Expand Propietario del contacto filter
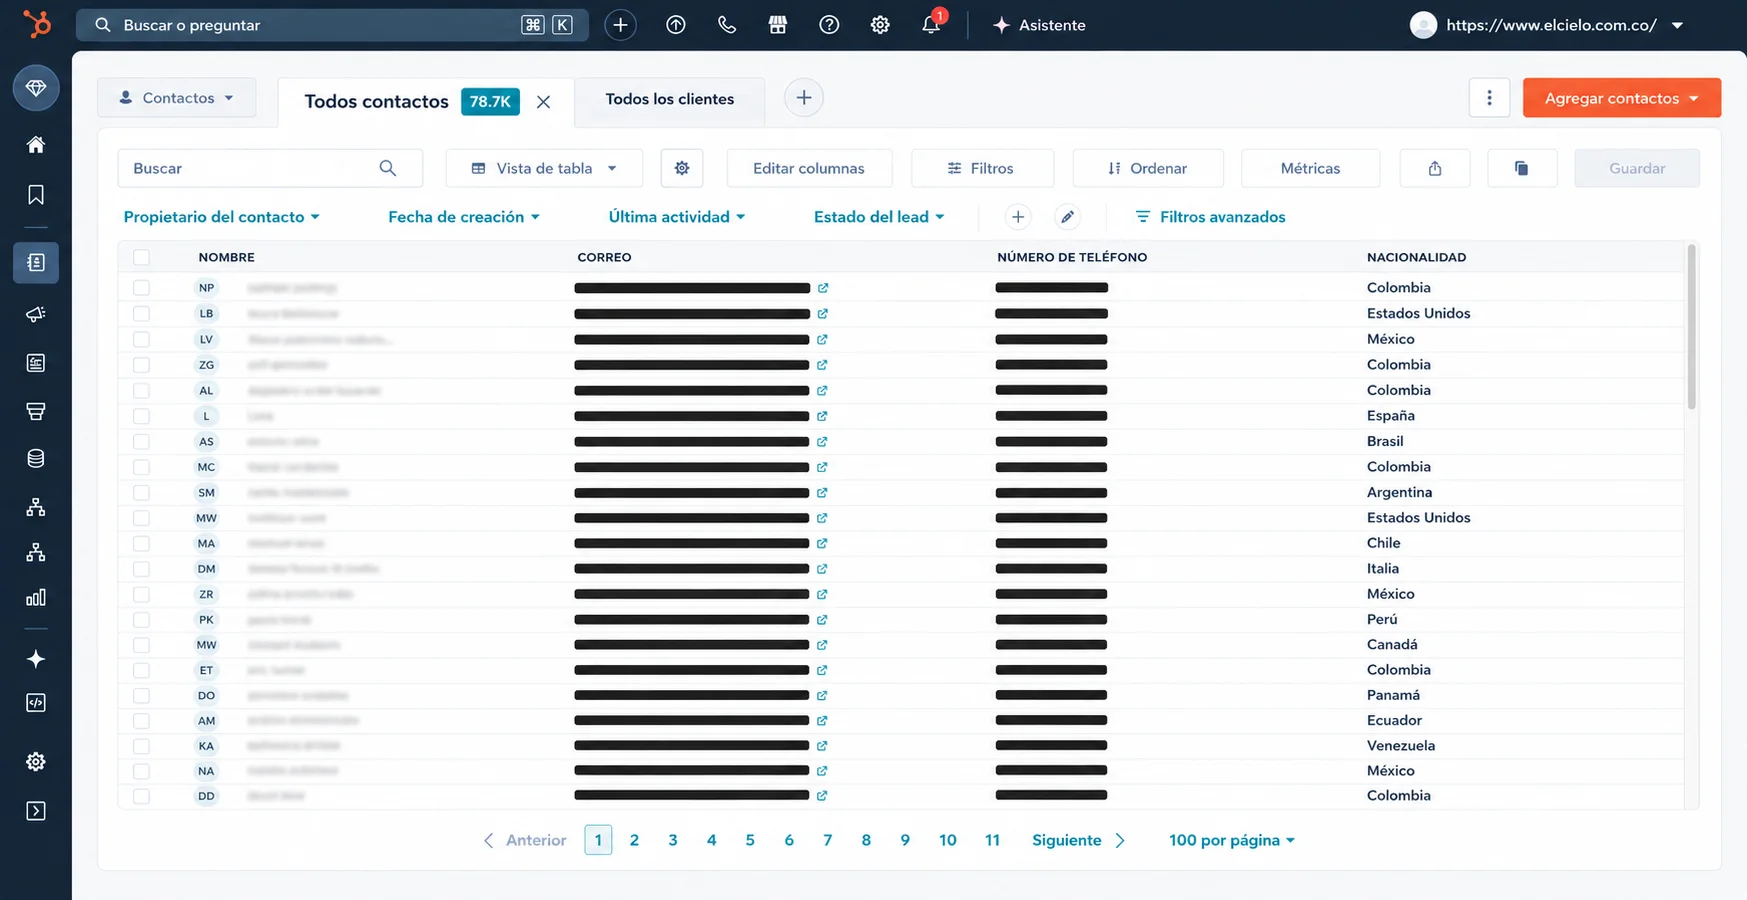Image resolution: width=1747 pixels, height=900 pixels. point(221,217)
